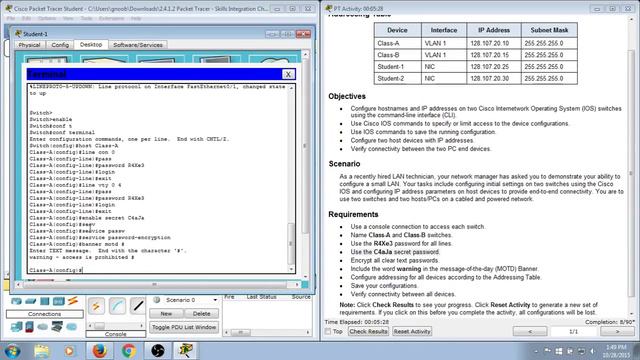Click the Class-A cell in the Addressing Table
Viewport: 640px width, 360px height.
pyautogui.click(x=398, y=43)
